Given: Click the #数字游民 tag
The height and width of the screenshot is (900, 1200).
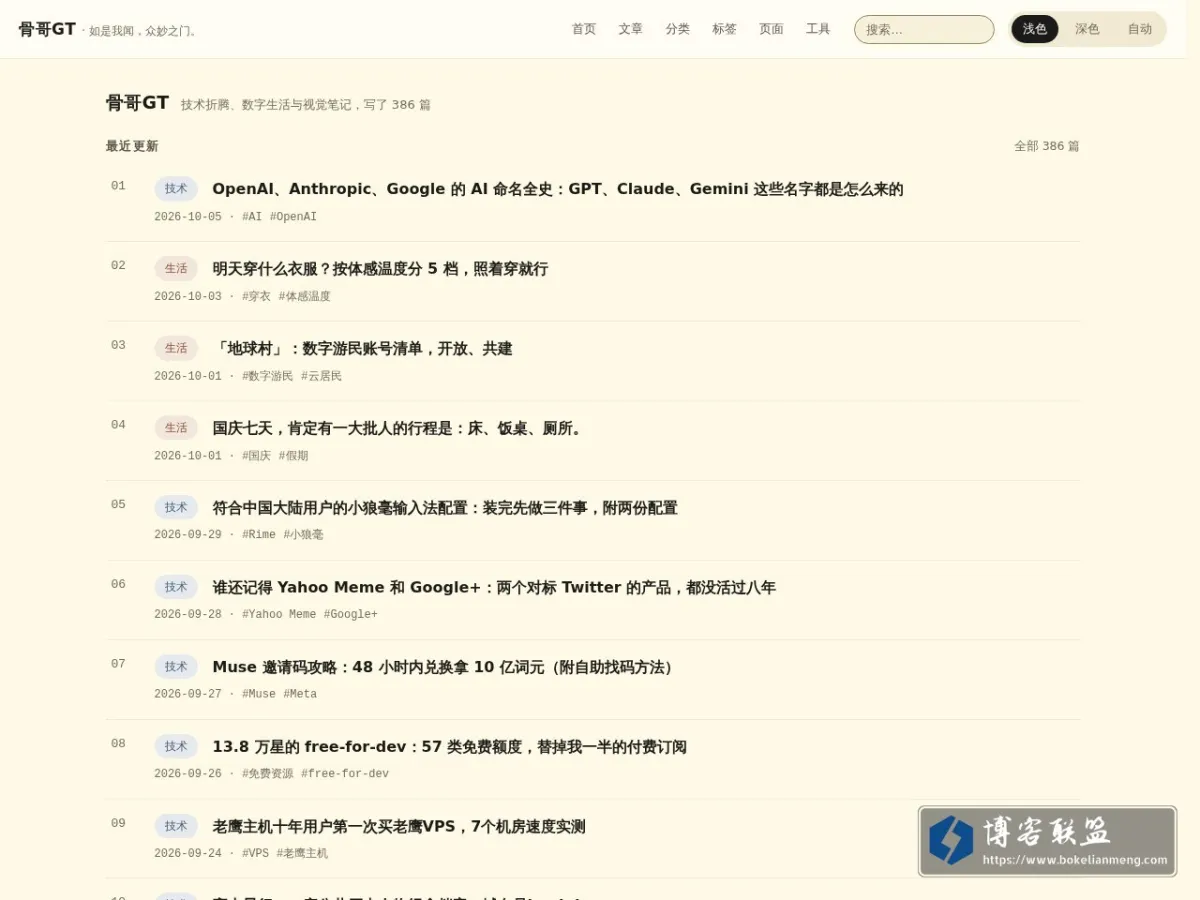Looking at the screenshot, I should pyautogui.click(x=268, y=376).
